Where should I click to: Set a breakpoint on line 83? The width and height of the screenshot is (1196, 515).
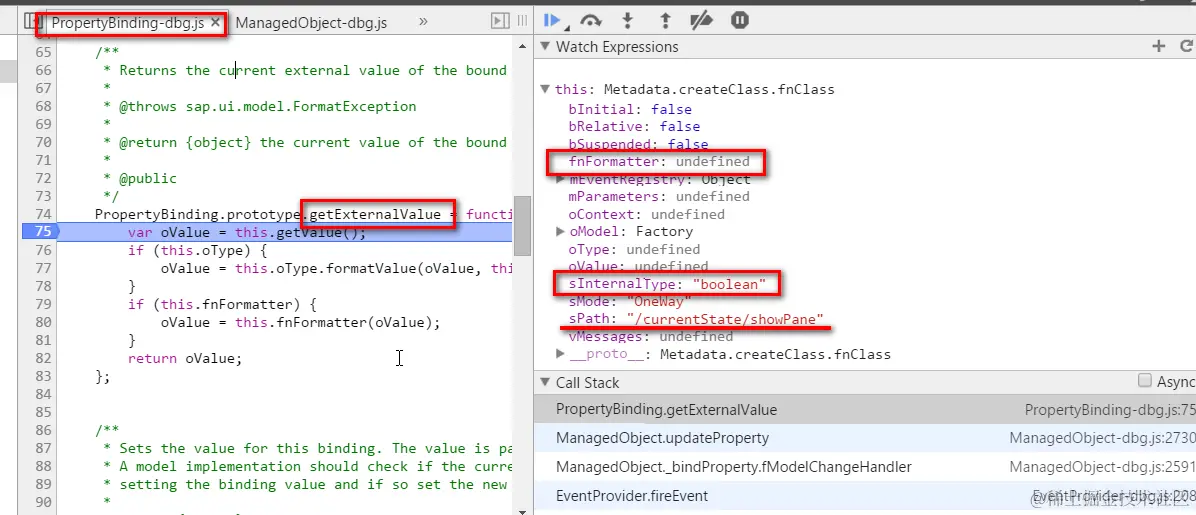(x=43, y=376)
